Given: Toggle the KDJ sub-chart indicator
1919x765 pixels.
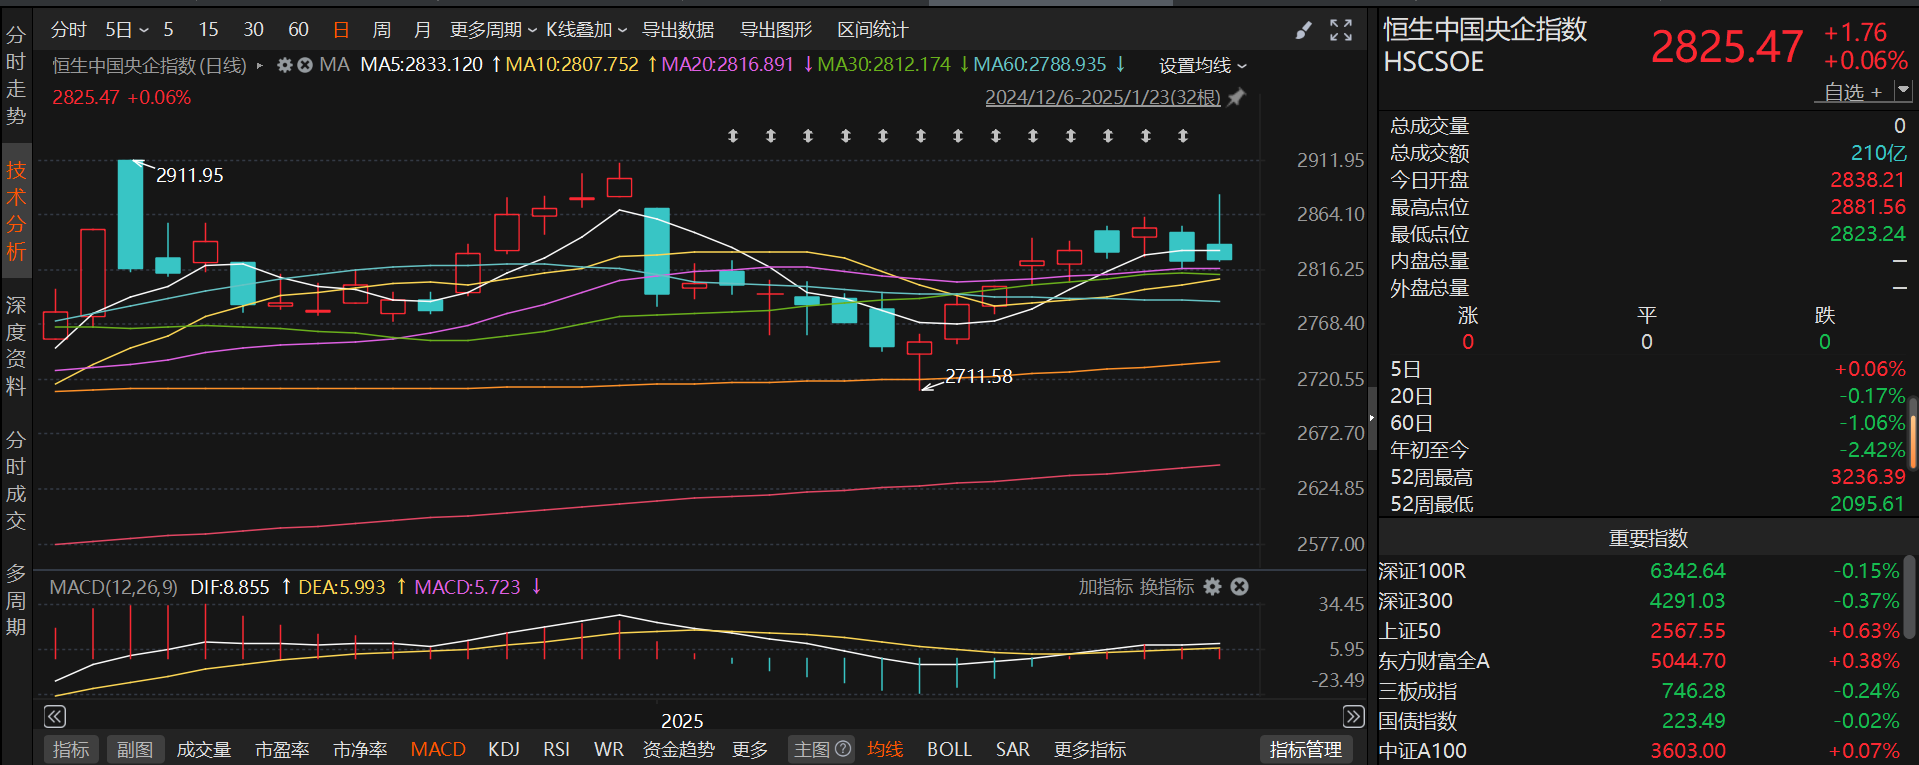Looking at the screenshot, I should pyautogui.click(x=504, y=749).
